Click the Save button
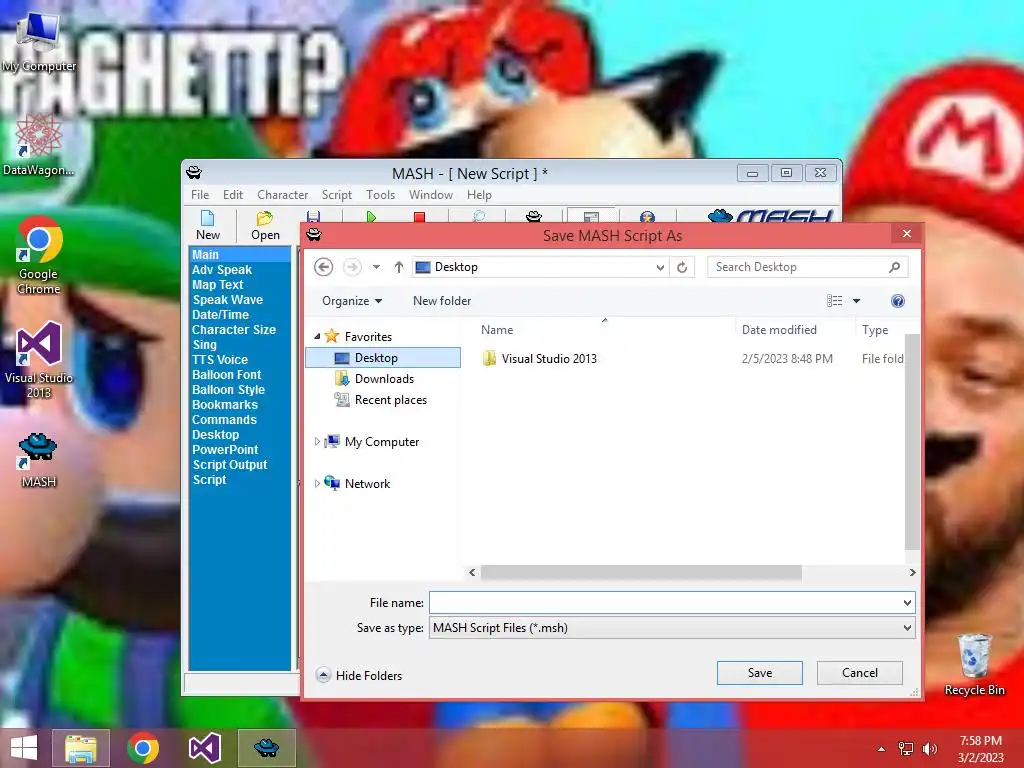The width and height of the screenshot is (1024, 768). click(760, 673)
